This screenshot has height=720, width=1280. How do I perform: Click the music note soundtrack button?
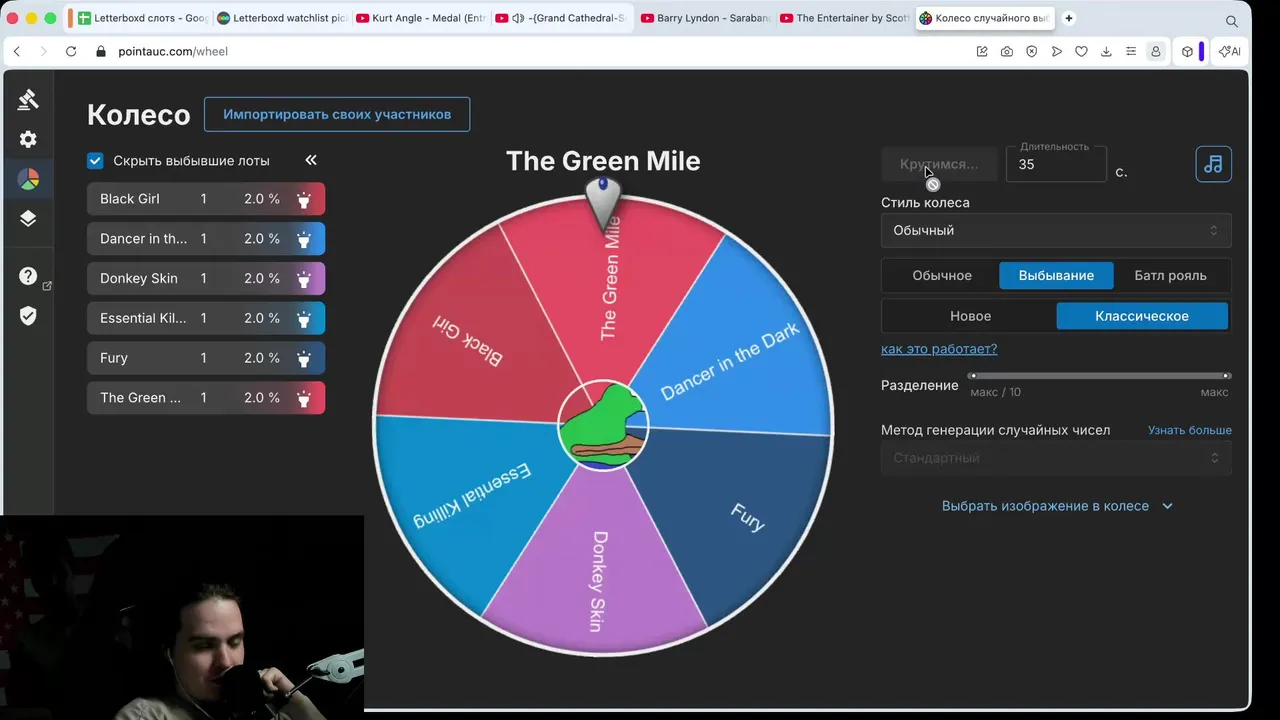point(1213,164)
